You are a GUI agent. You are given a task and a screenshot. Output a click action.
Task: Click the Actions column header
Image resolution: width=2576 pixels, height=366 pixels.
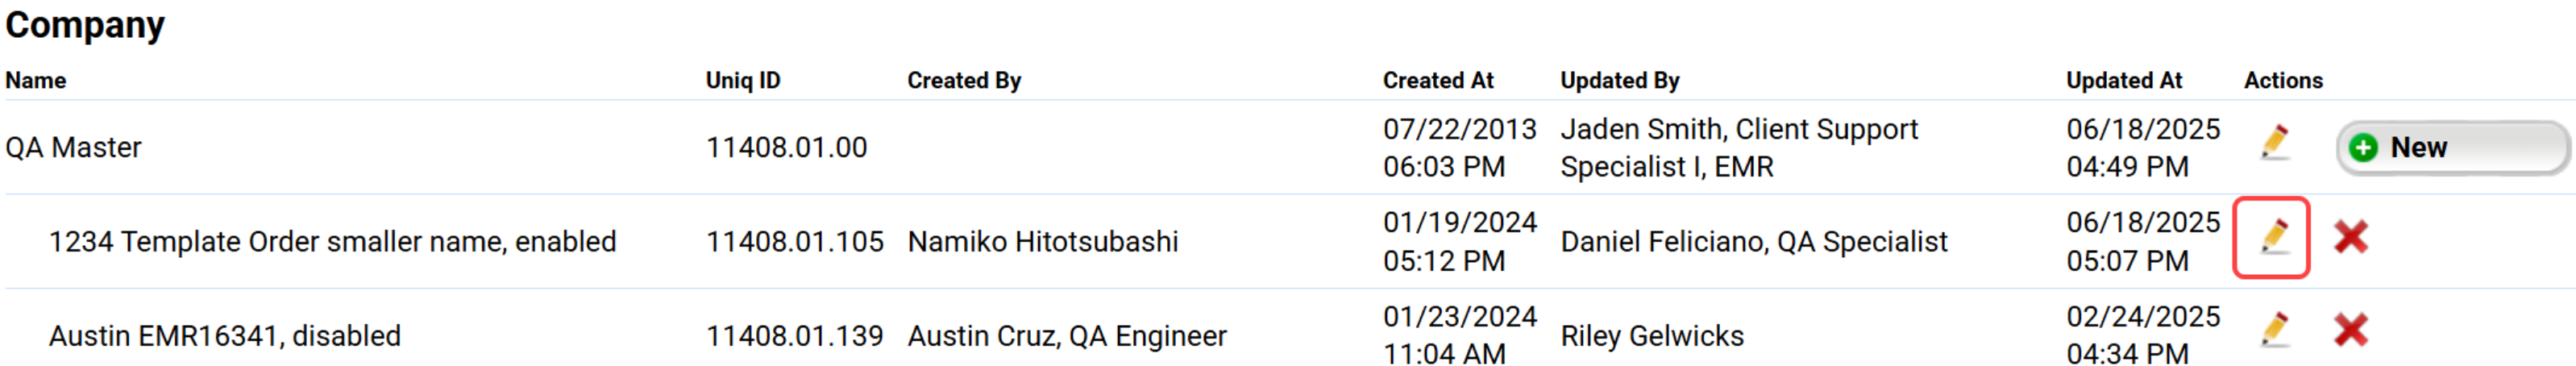(2283, 80)
